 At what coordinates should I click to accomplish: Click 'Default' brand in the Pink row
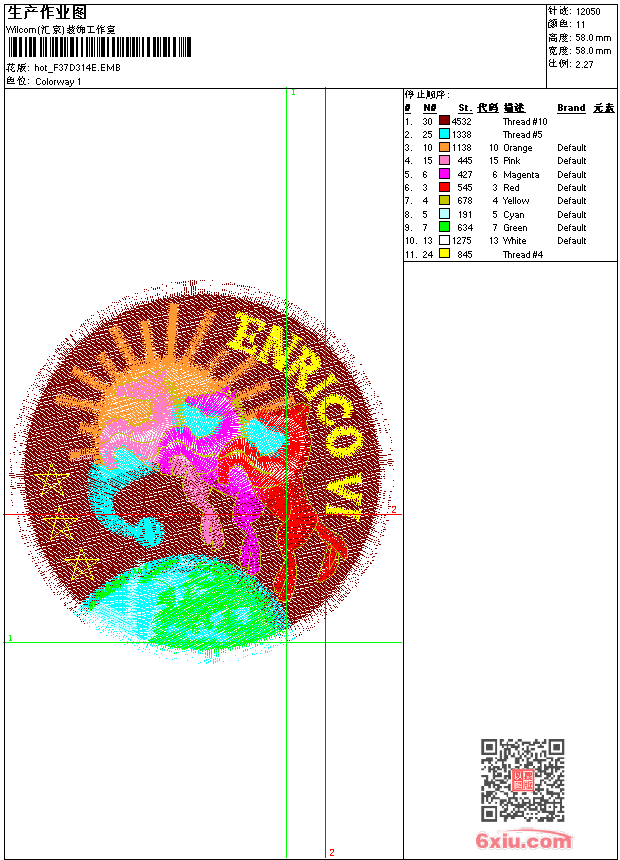pos(571,161)
